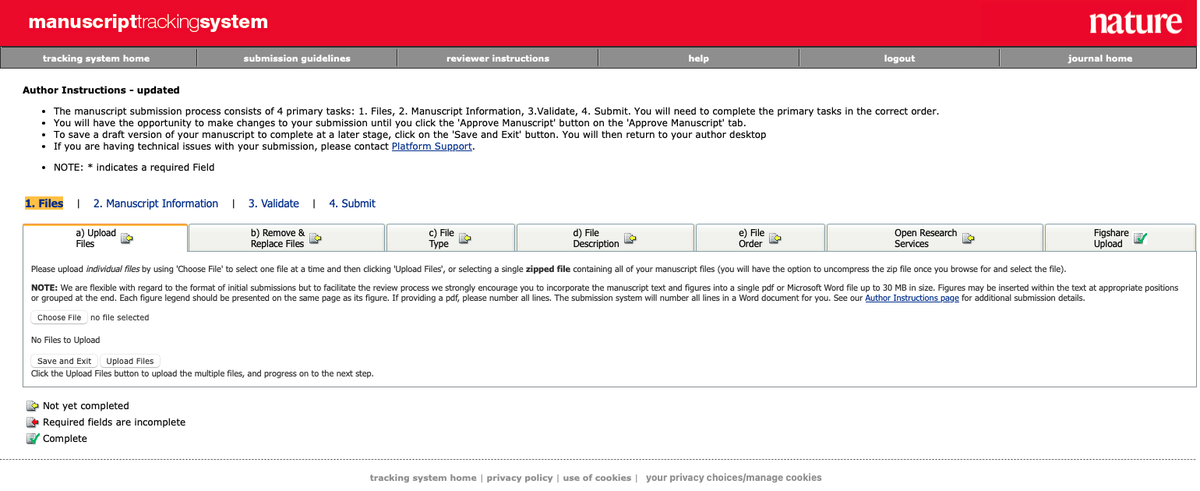Click the status icon on Open Research Services tab
Screen dimensions: 1200x491
click(968, 238)
